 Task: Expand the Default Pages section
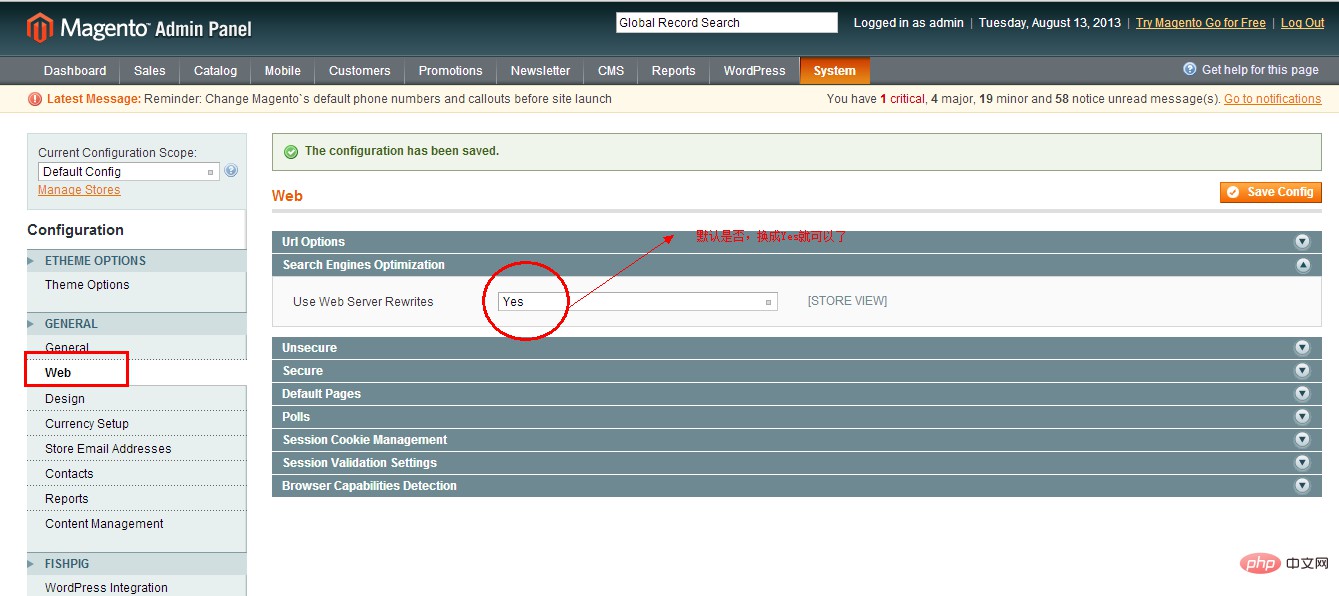click(x=797, y=394)
